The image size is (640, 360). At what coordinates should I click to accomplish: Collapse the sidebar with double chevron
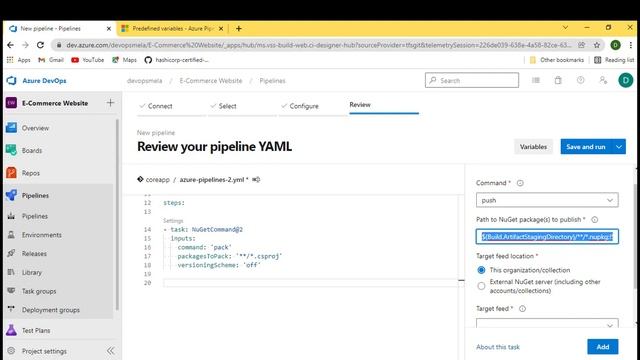[111, 351]
